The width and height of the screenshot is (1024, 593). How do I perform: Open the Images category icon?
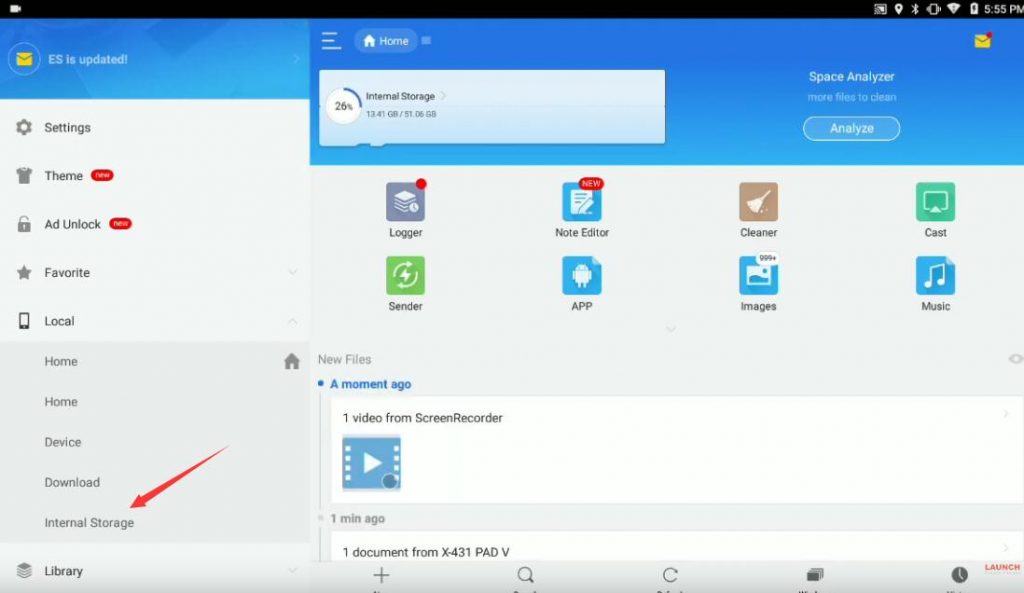pos(758,276)
